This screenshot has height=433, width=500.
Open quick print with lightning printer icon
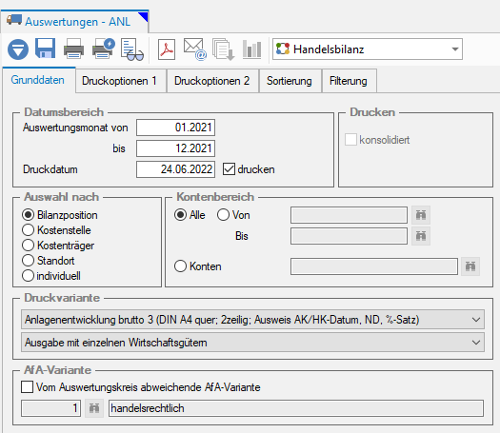(x=103, y=49)
